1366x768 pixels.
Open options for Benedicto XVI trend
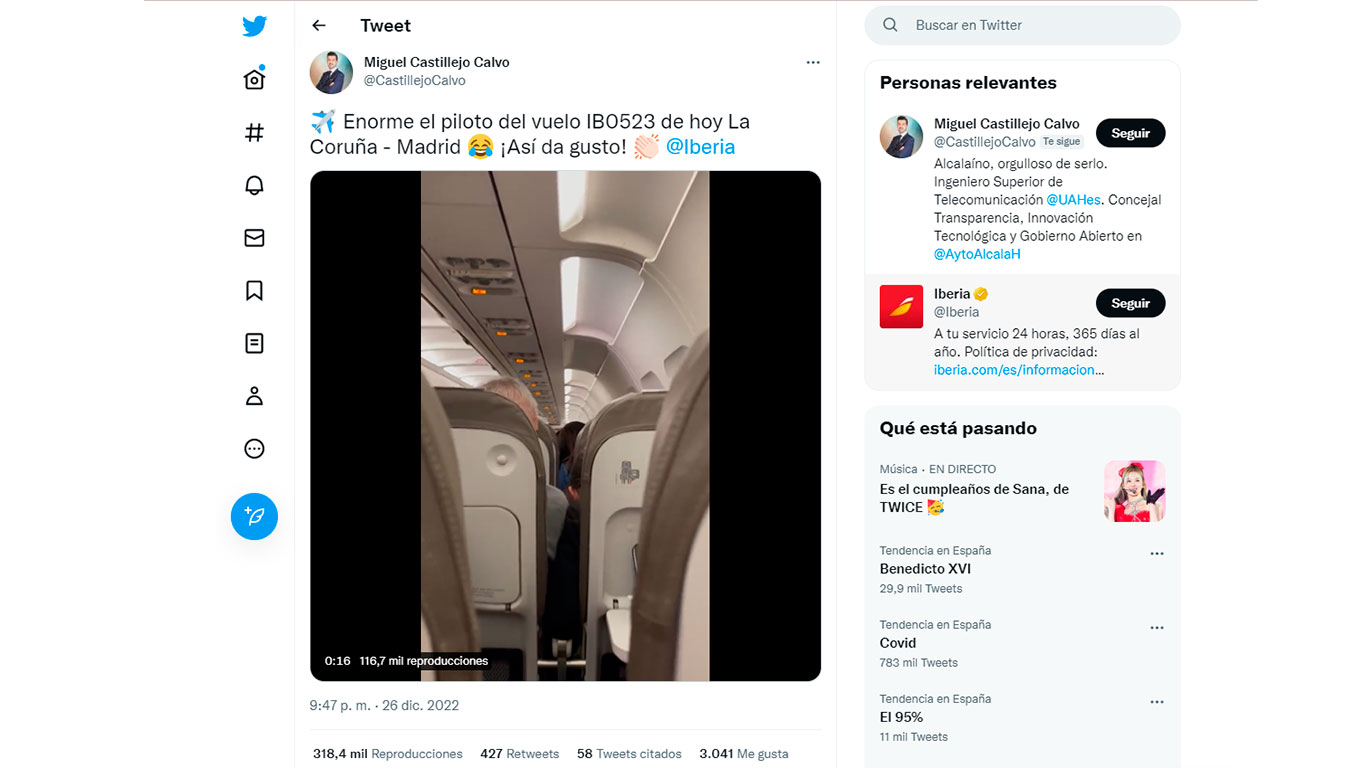coord(1157,554)
